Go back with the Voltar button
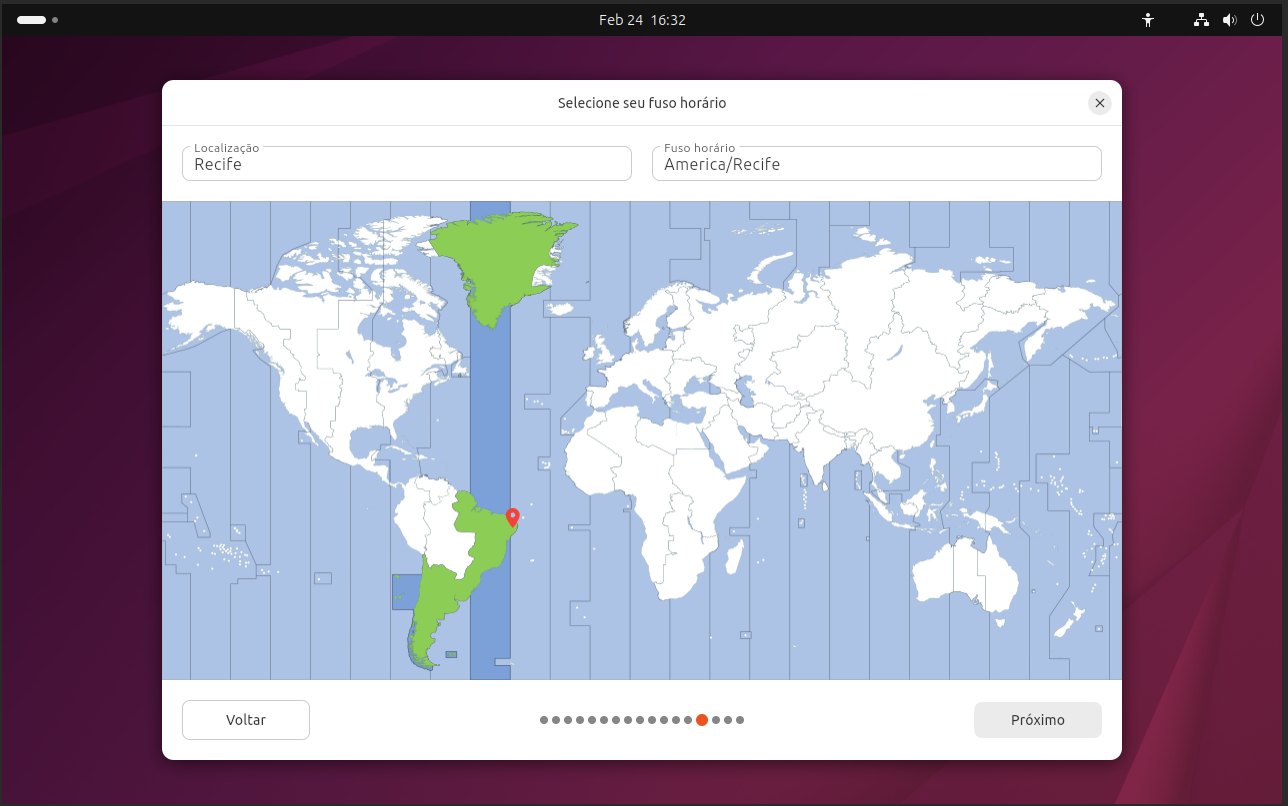Viewport: 1288px width, 806px height. point(246,720)
